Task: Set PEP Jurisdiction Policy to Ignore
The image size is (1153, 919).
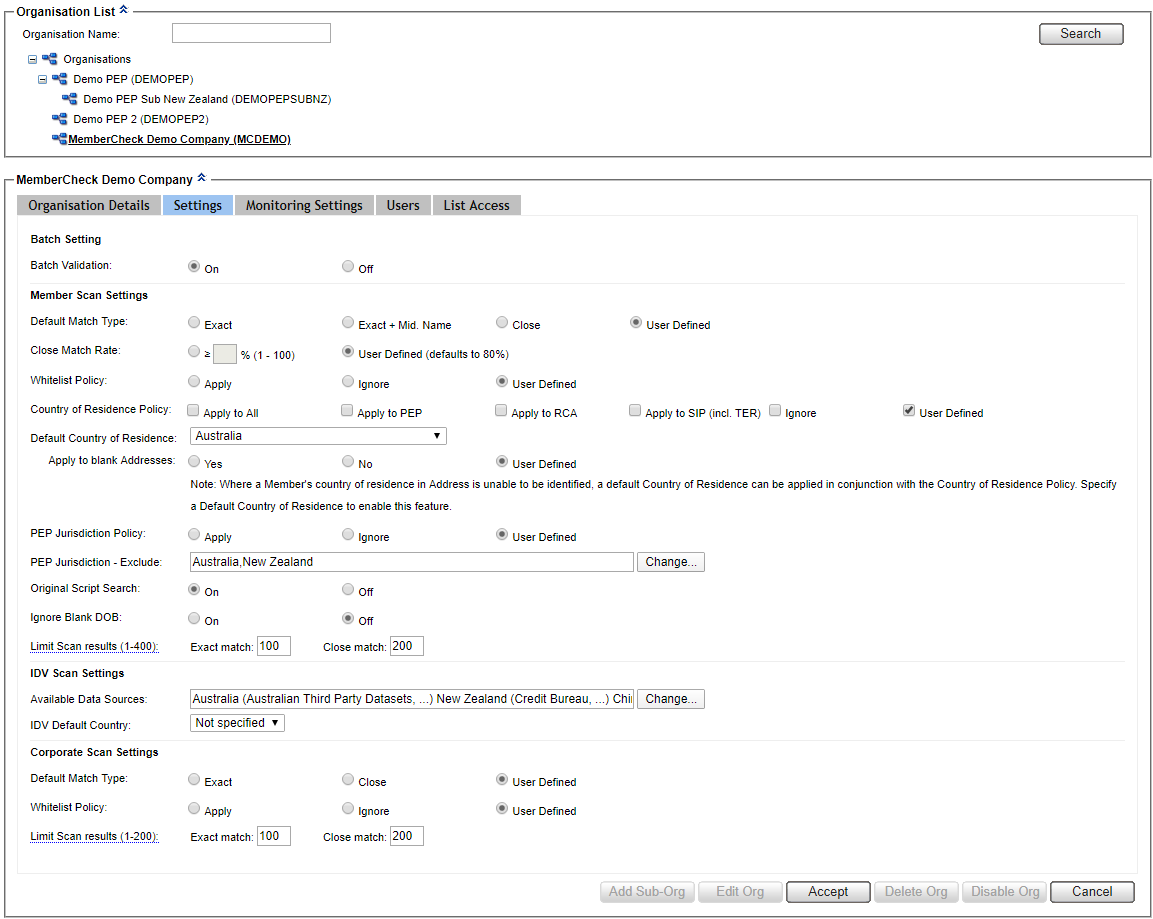Action: click(x=348, y=534)
